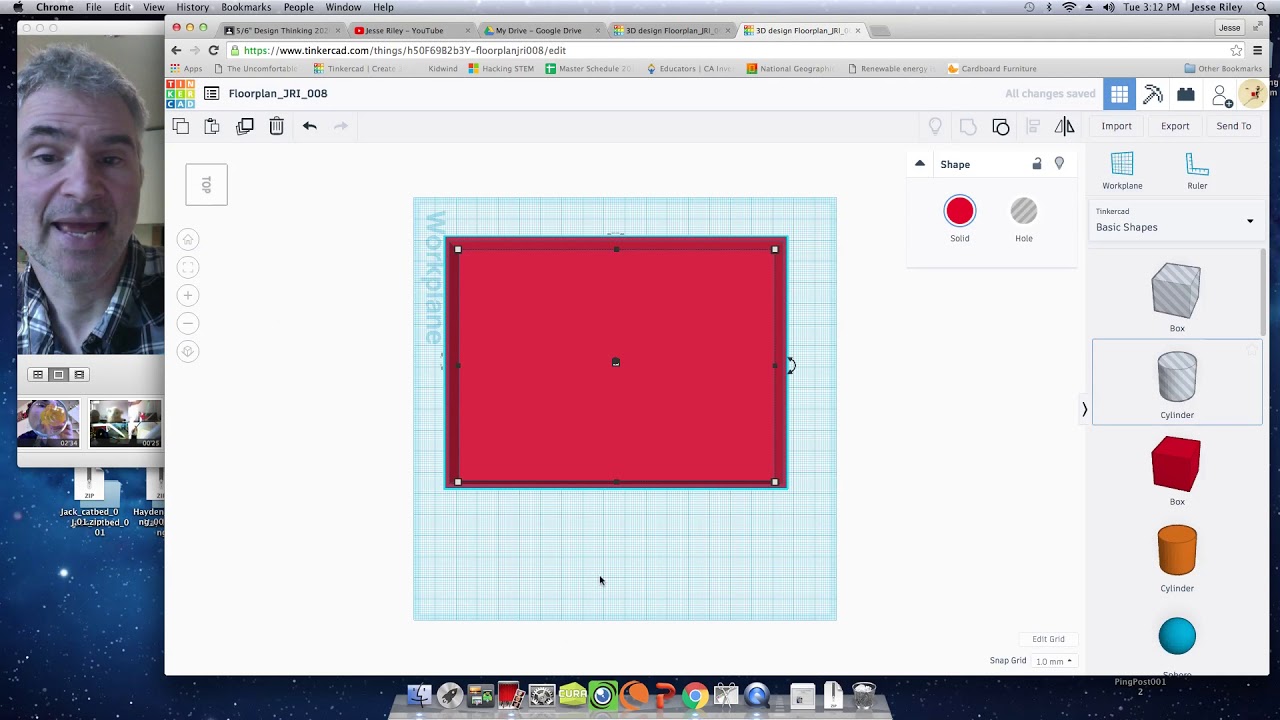Open the Cardboard Furniture bookmark
Image resolution: width=1280 pixels, height=720 pixels.
click(x=992, y=69)
